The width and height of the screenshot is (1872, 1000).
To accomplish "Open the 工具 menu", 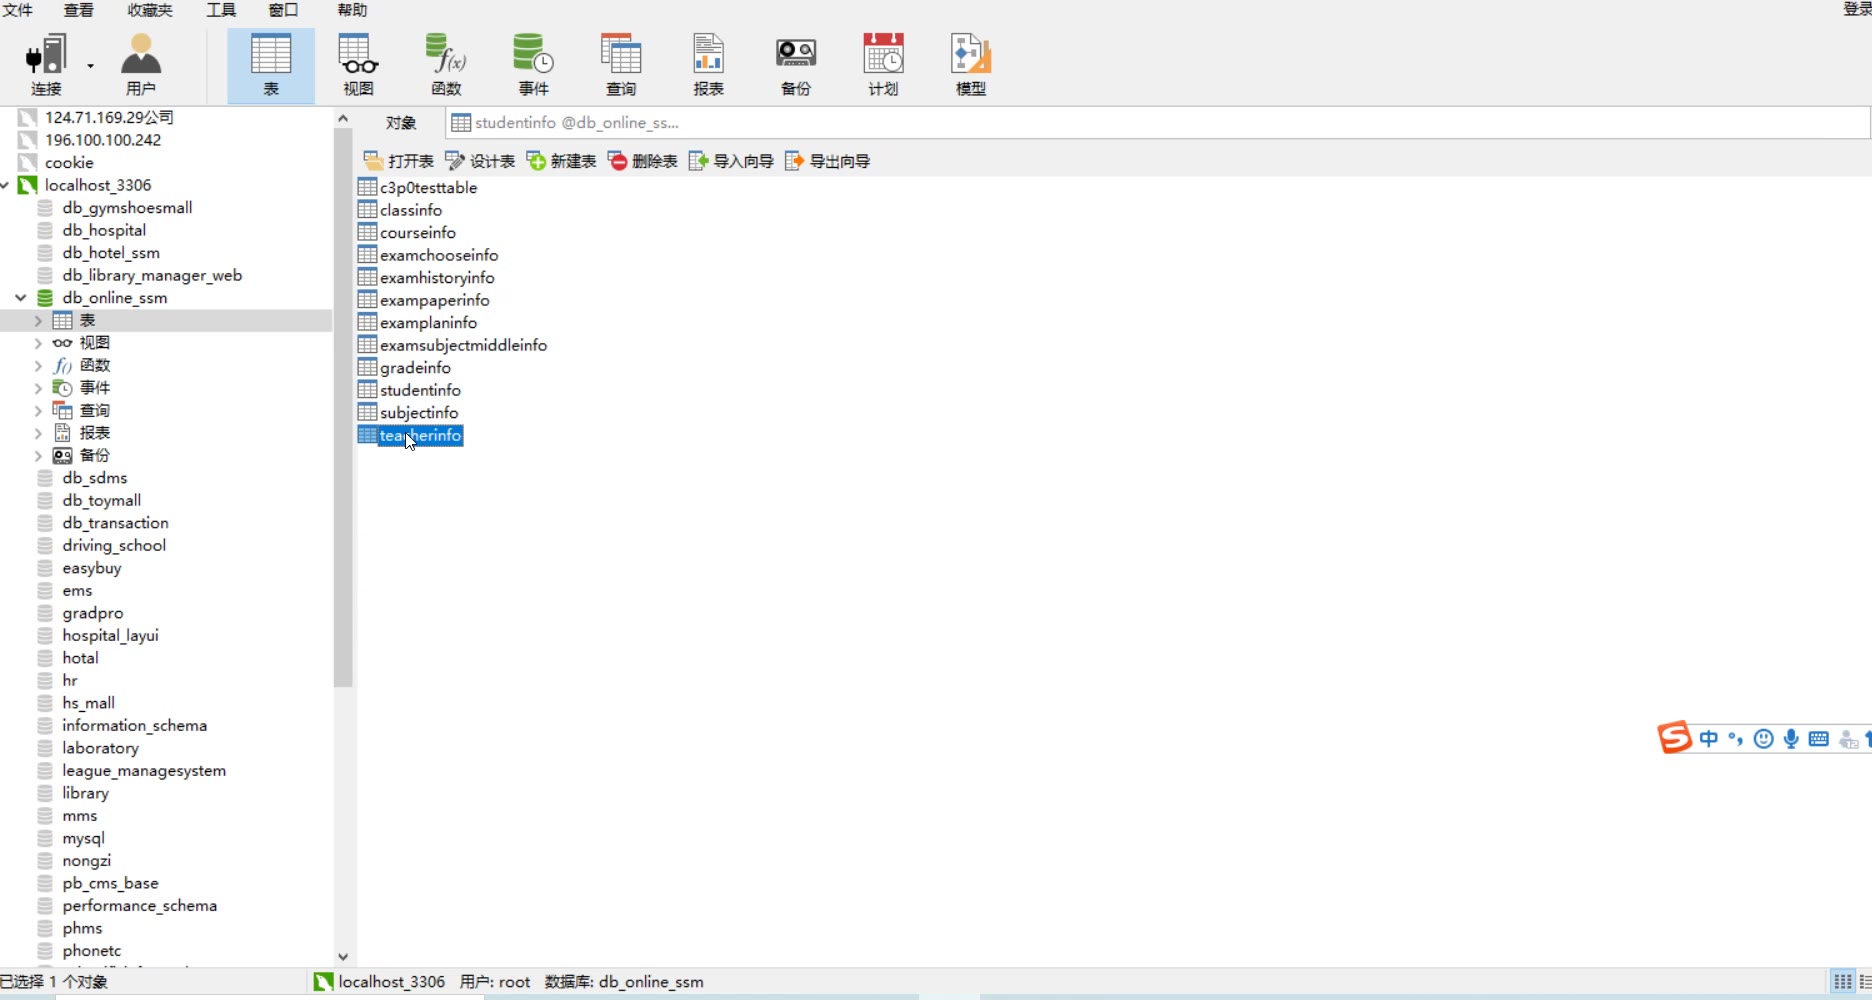I will (221, 10).
